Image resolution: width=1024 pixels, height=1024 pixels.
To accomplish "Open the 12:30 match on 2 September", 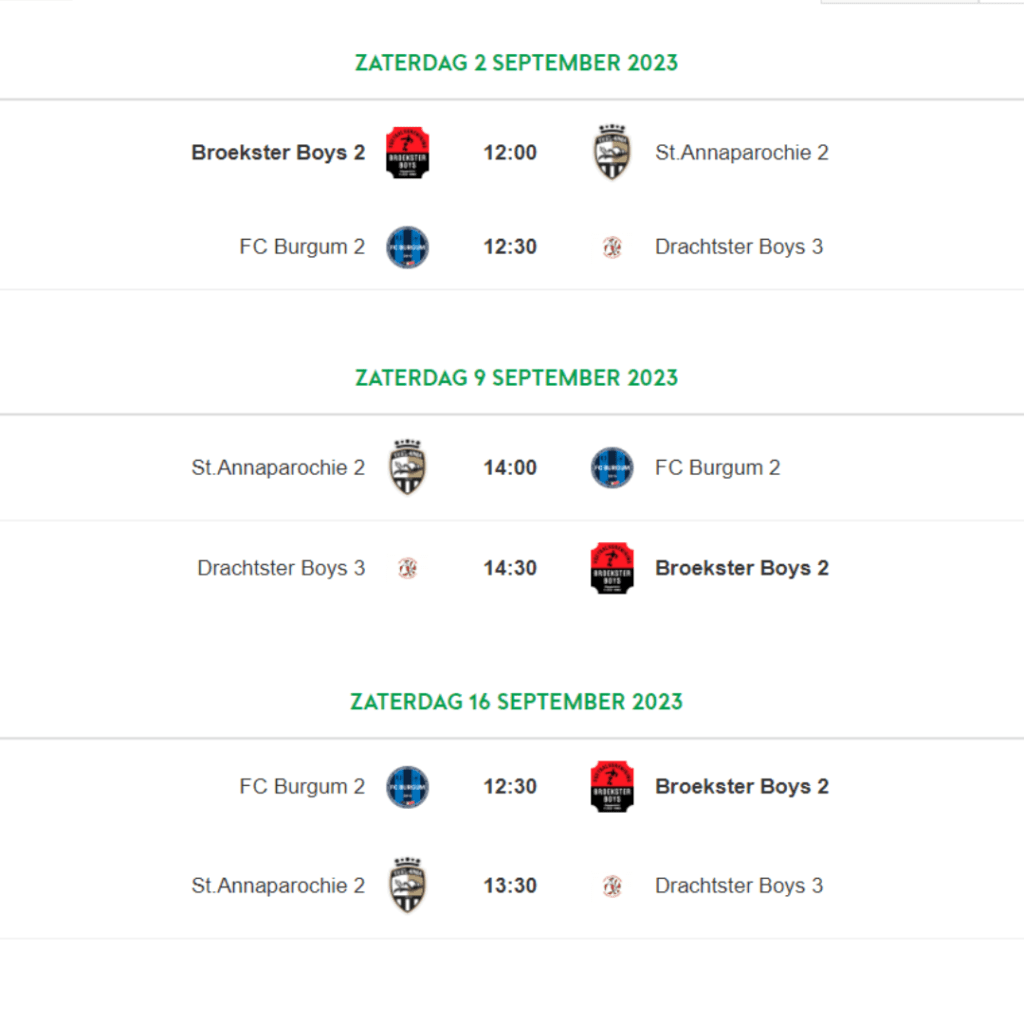I will coord(510,247).
